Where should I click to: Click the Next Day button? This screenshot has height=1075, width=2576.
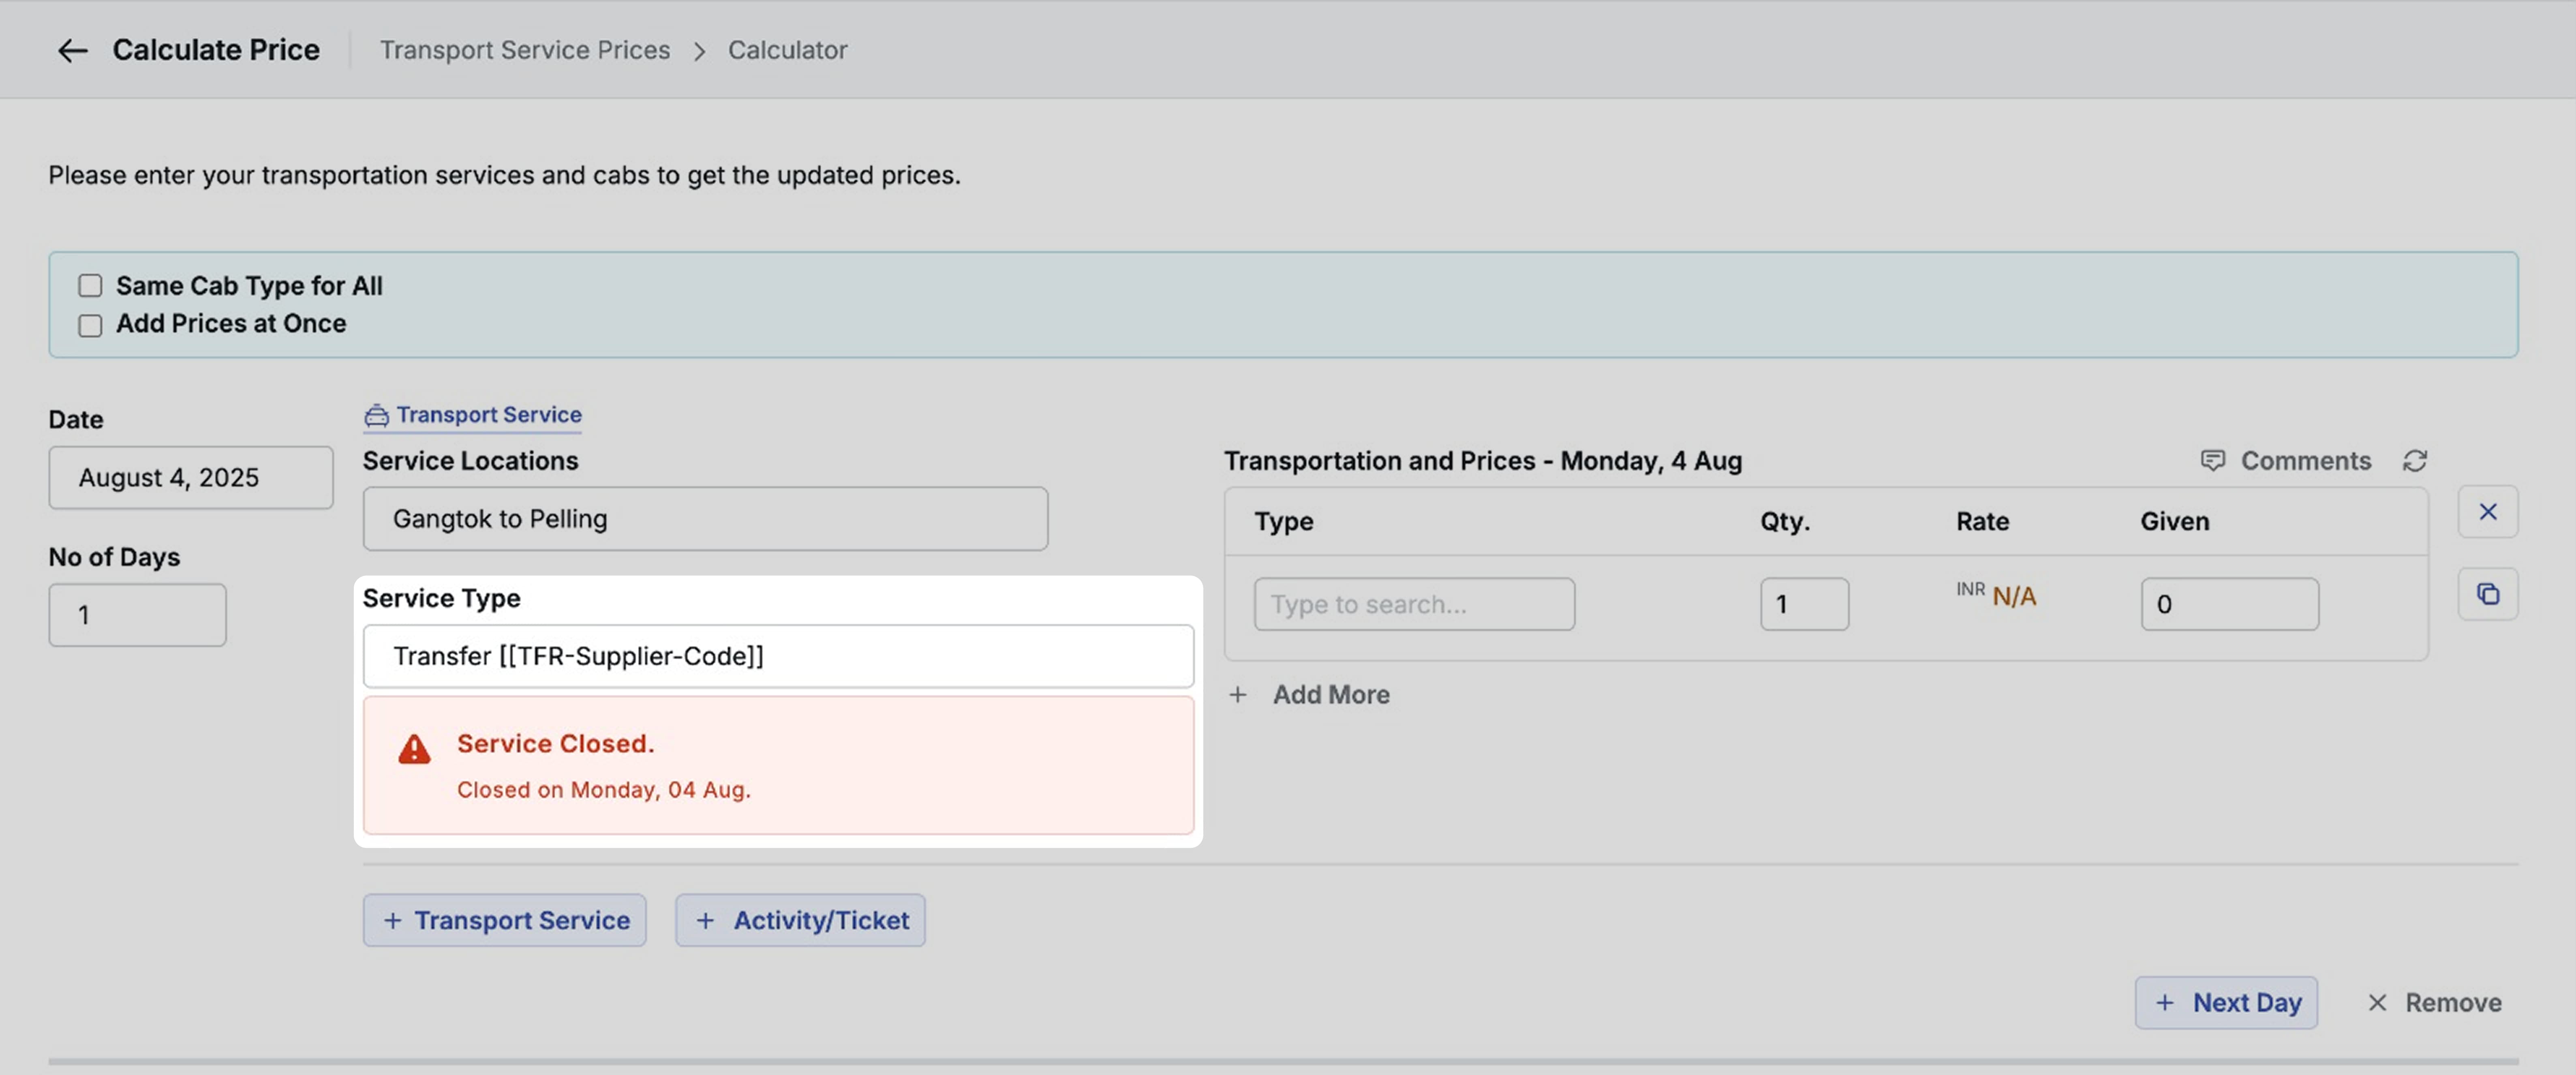coord(2225,1002)
